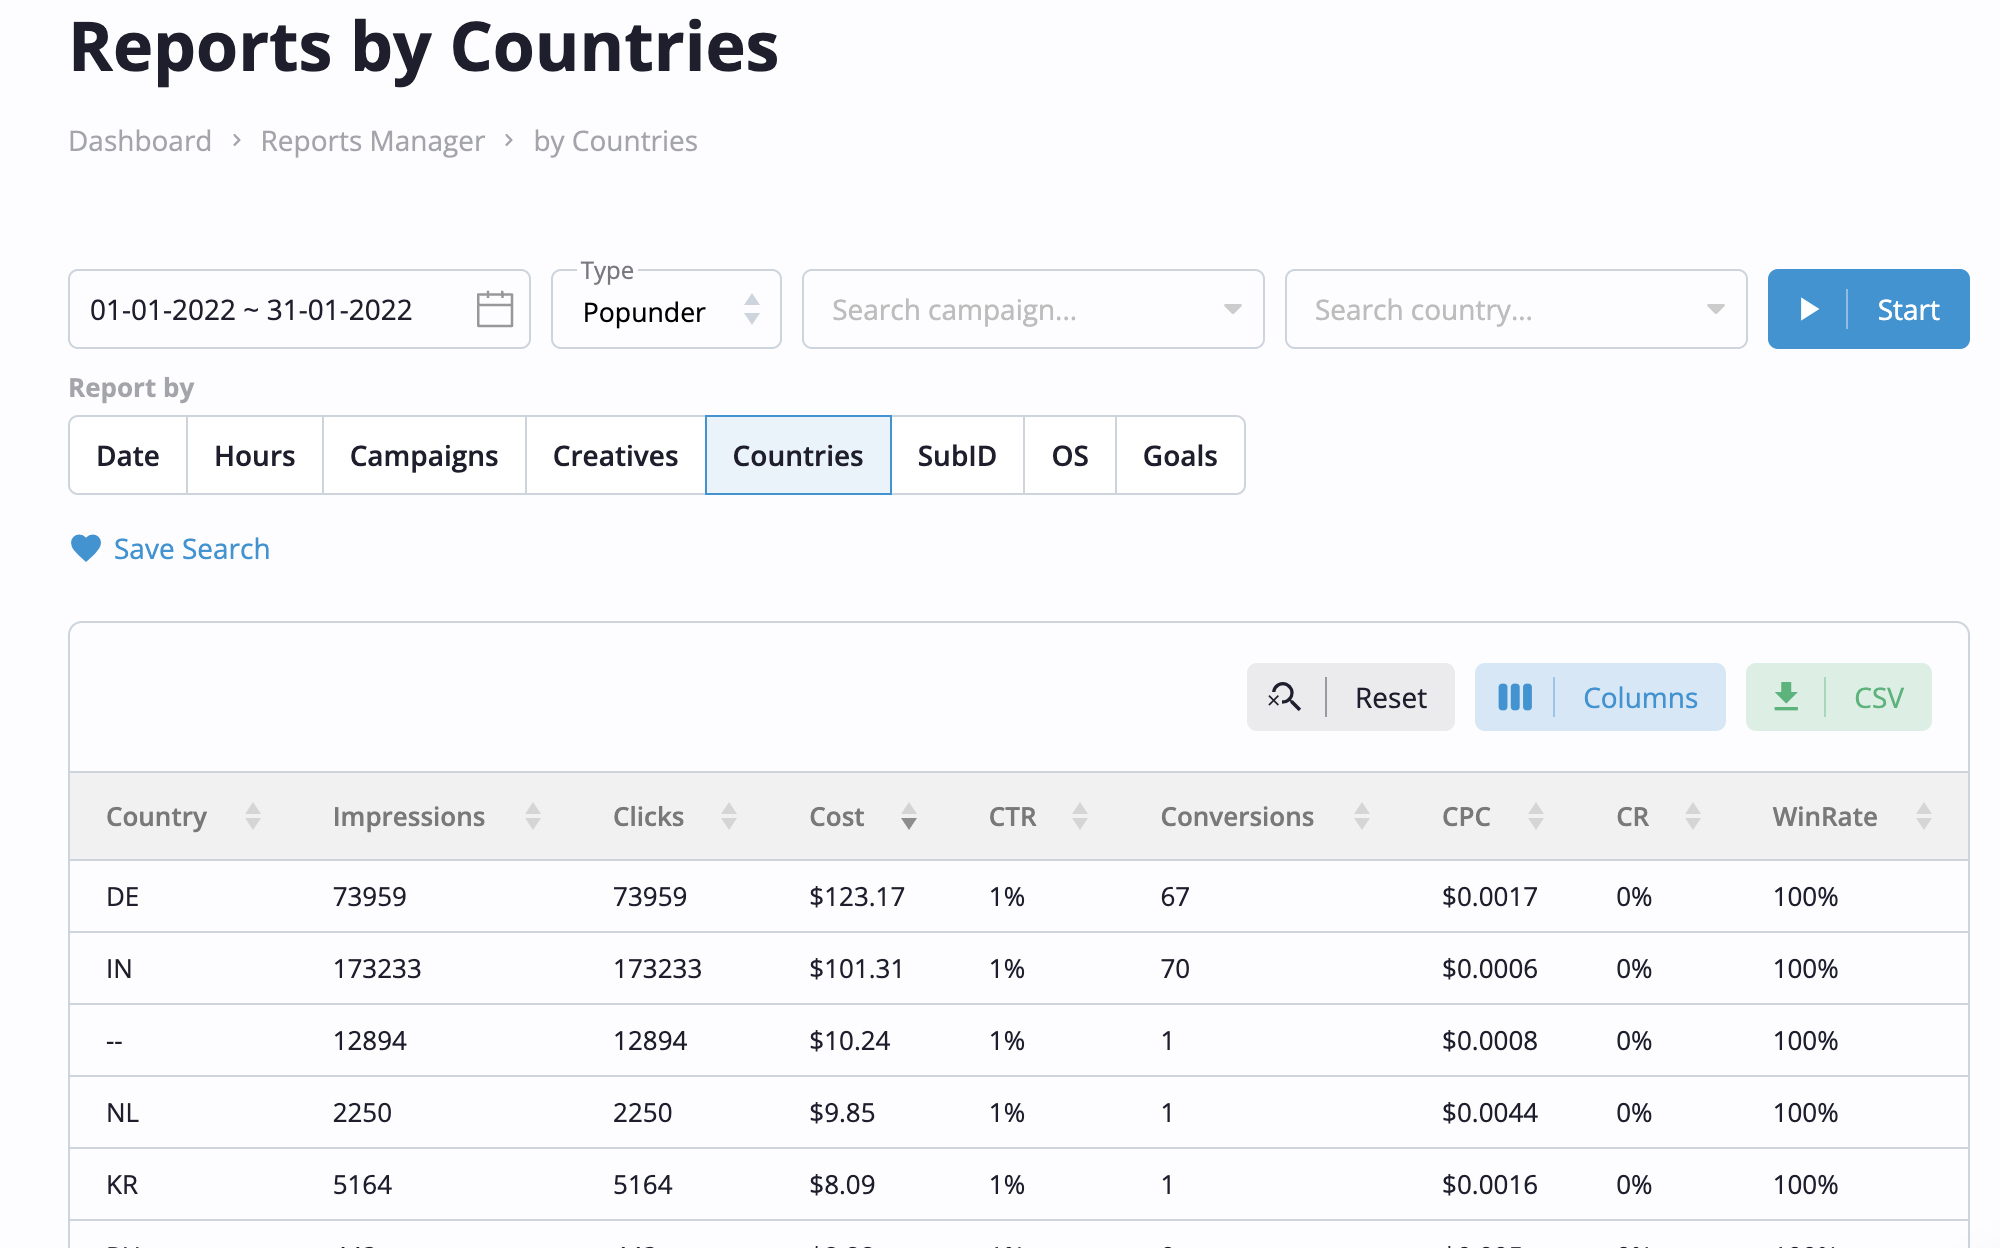2000x1248 pixels.
Task: Select the Countries report tab
Action: tap(798, 455)
